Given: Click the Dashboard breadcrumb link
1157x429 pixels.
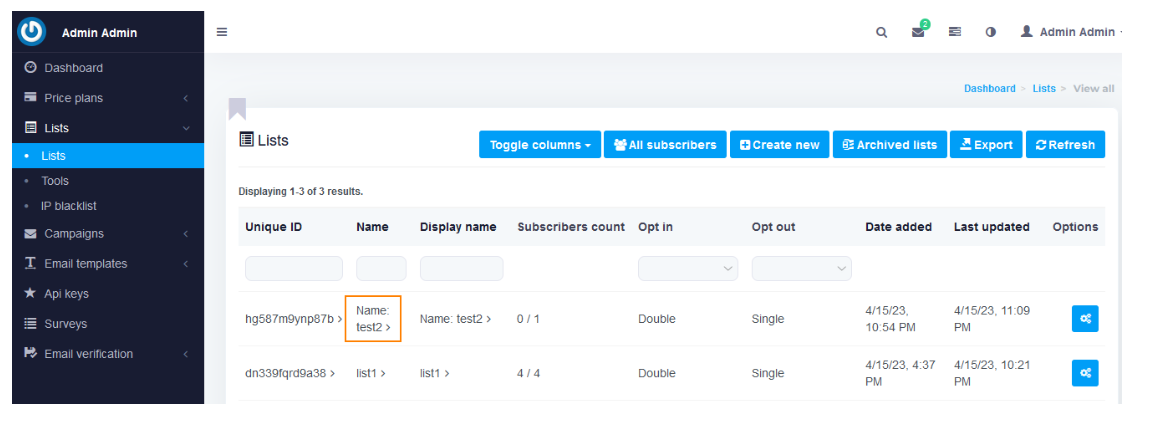Looking at the screenshot, I should [x=989, y=89].
